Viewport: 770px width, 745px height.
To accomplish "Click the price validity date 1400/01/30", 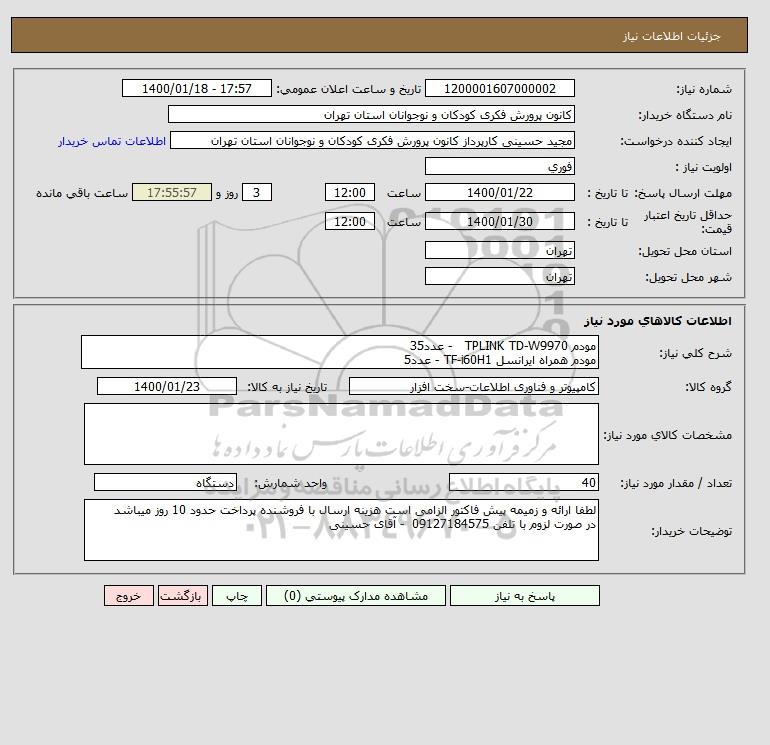I will [x=499, y=221].
